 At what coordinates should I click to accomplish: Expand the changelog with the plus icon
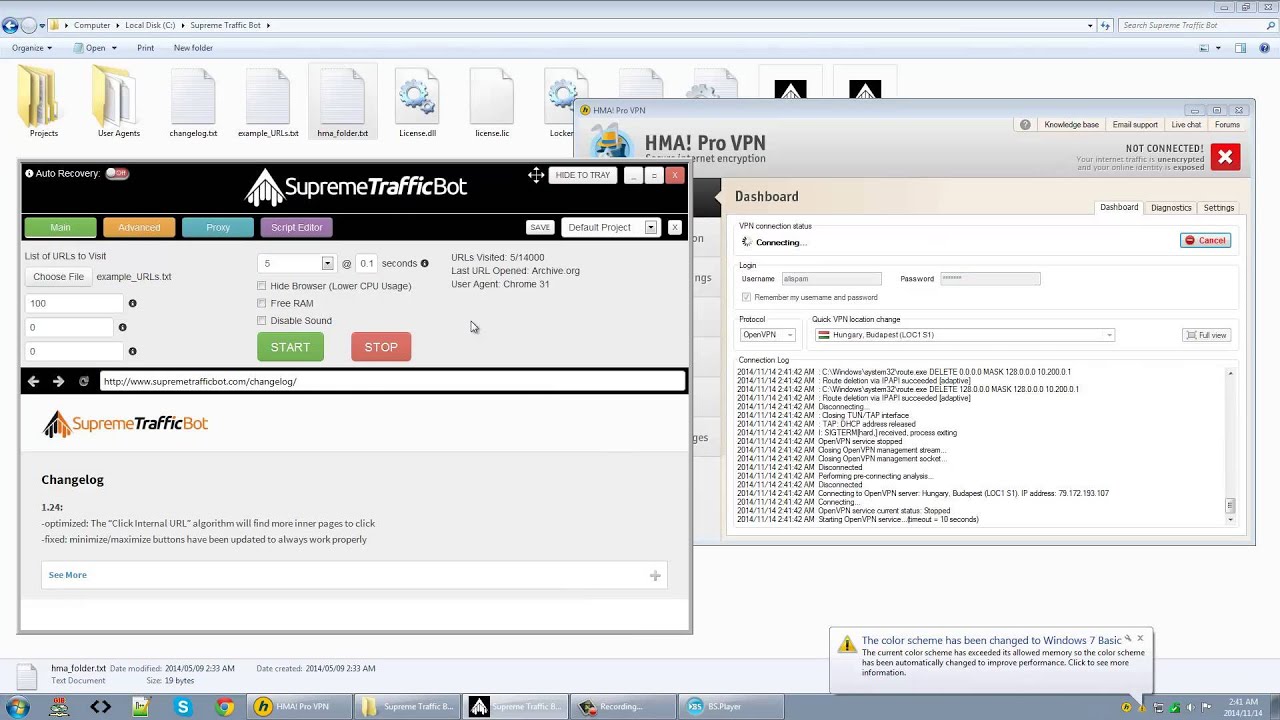[x=655, y=575]
